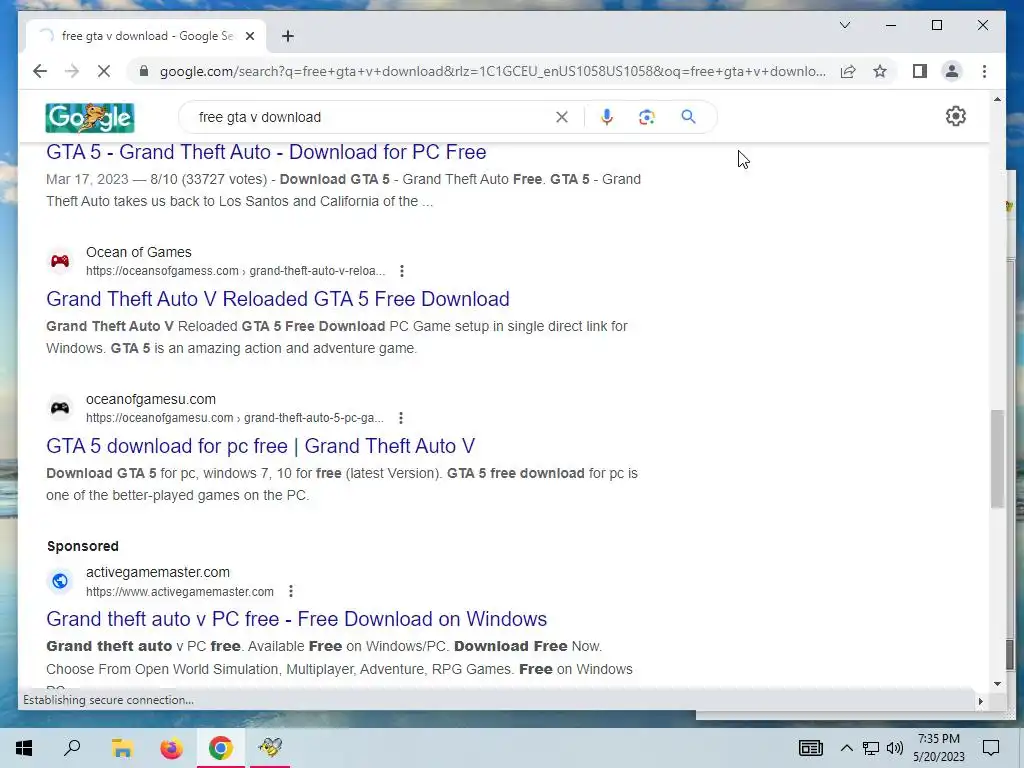Screen dimensions: 1024x768
Task: Click the address bar URL
Action: coord(492,71)
